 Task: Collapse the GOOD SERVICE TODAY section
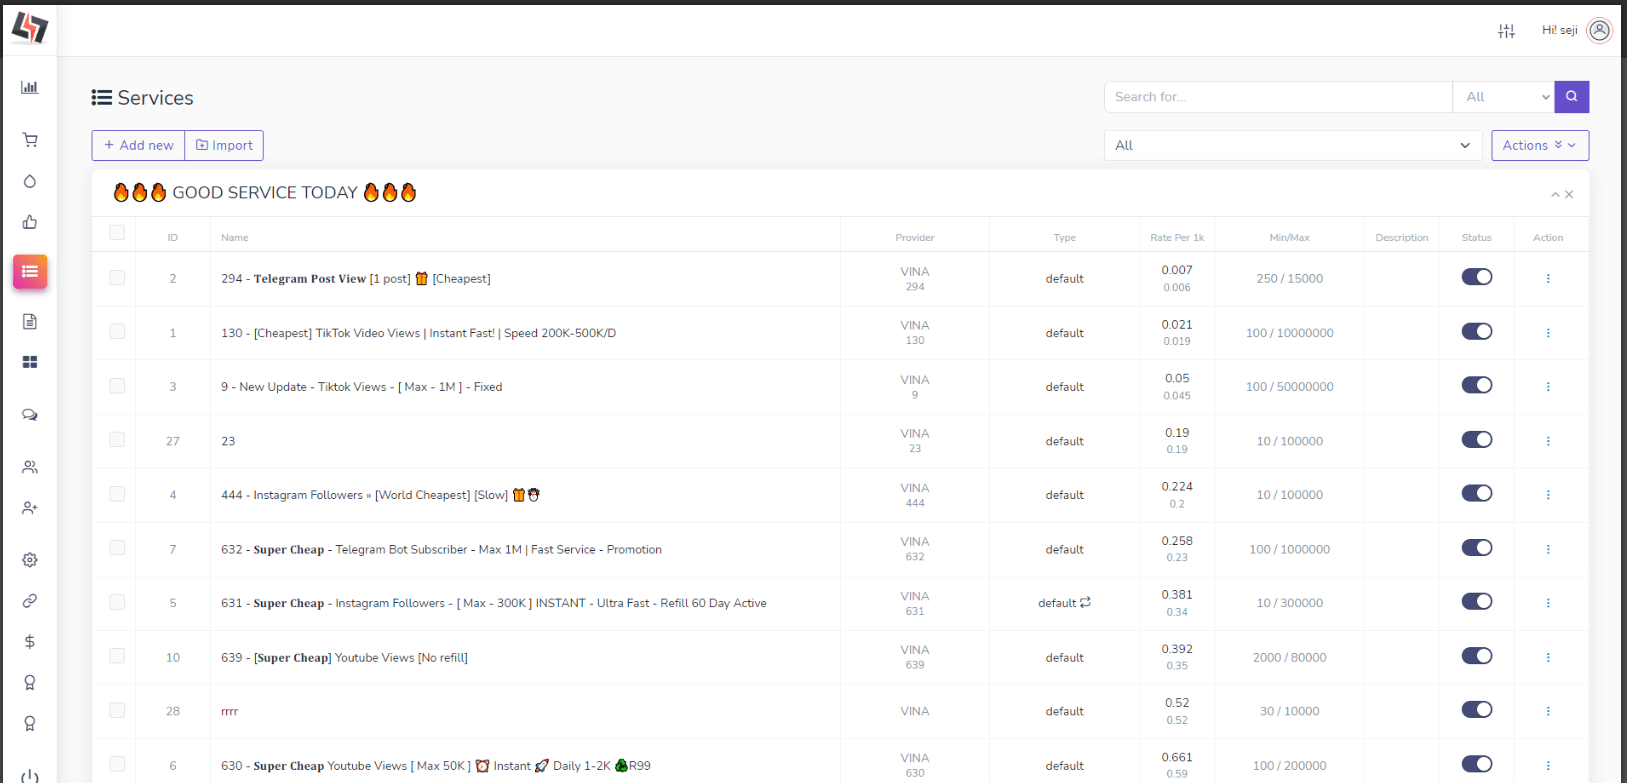tap(1555, 195)
